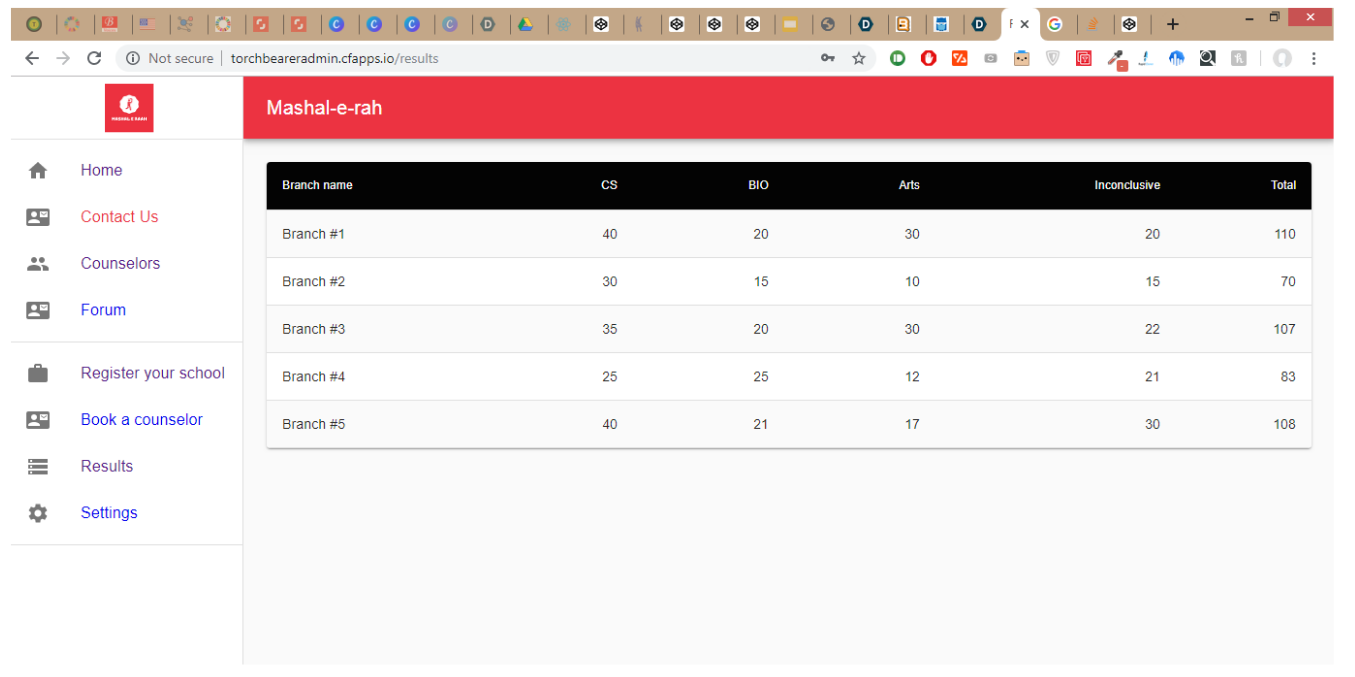Click Total value 83 for Branch #4

coord(1288,377)
